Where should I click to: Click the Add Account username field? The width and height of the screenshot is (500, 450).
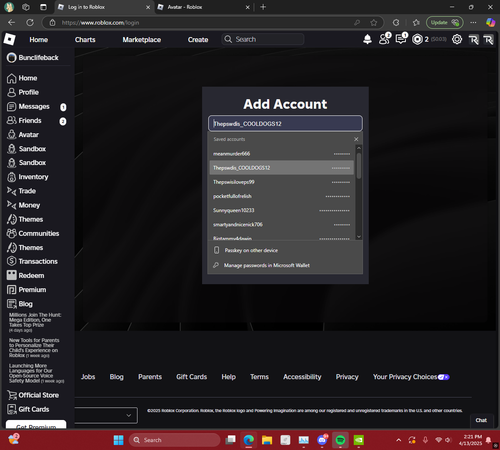tap(285, 124)
